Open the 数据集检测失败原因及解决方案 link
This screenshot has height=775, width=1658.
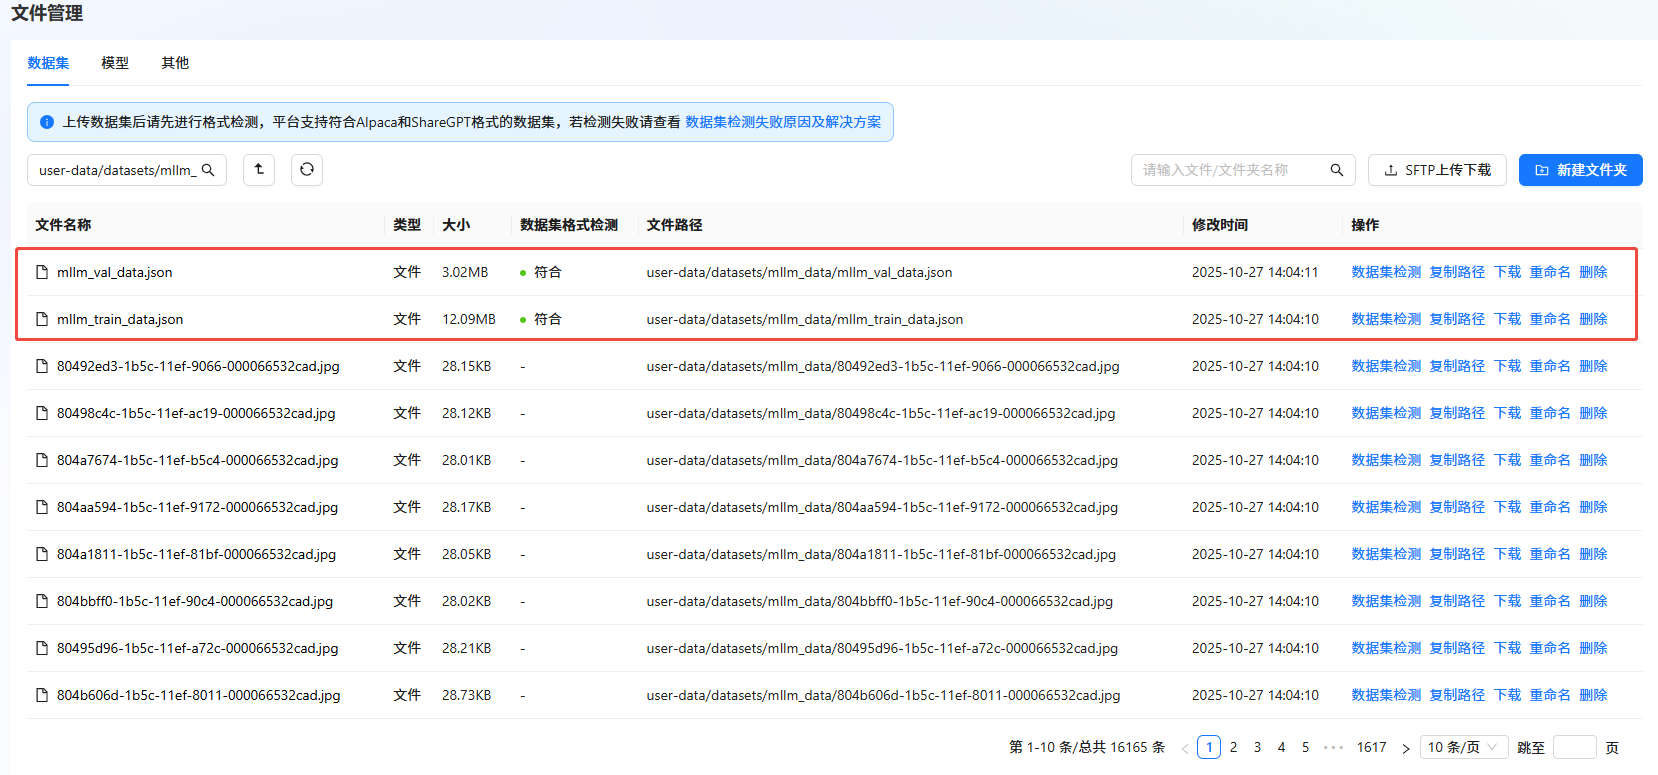point(783,122)
